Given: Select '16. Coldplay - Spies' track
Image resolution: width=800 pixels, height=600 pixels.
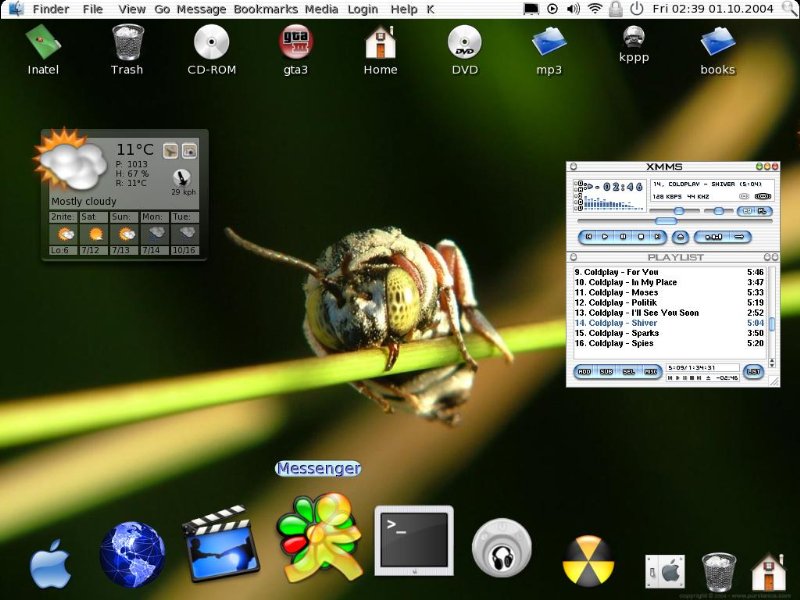Looking at the screenshot, I should pyautogui.click(x=669, y=343).
